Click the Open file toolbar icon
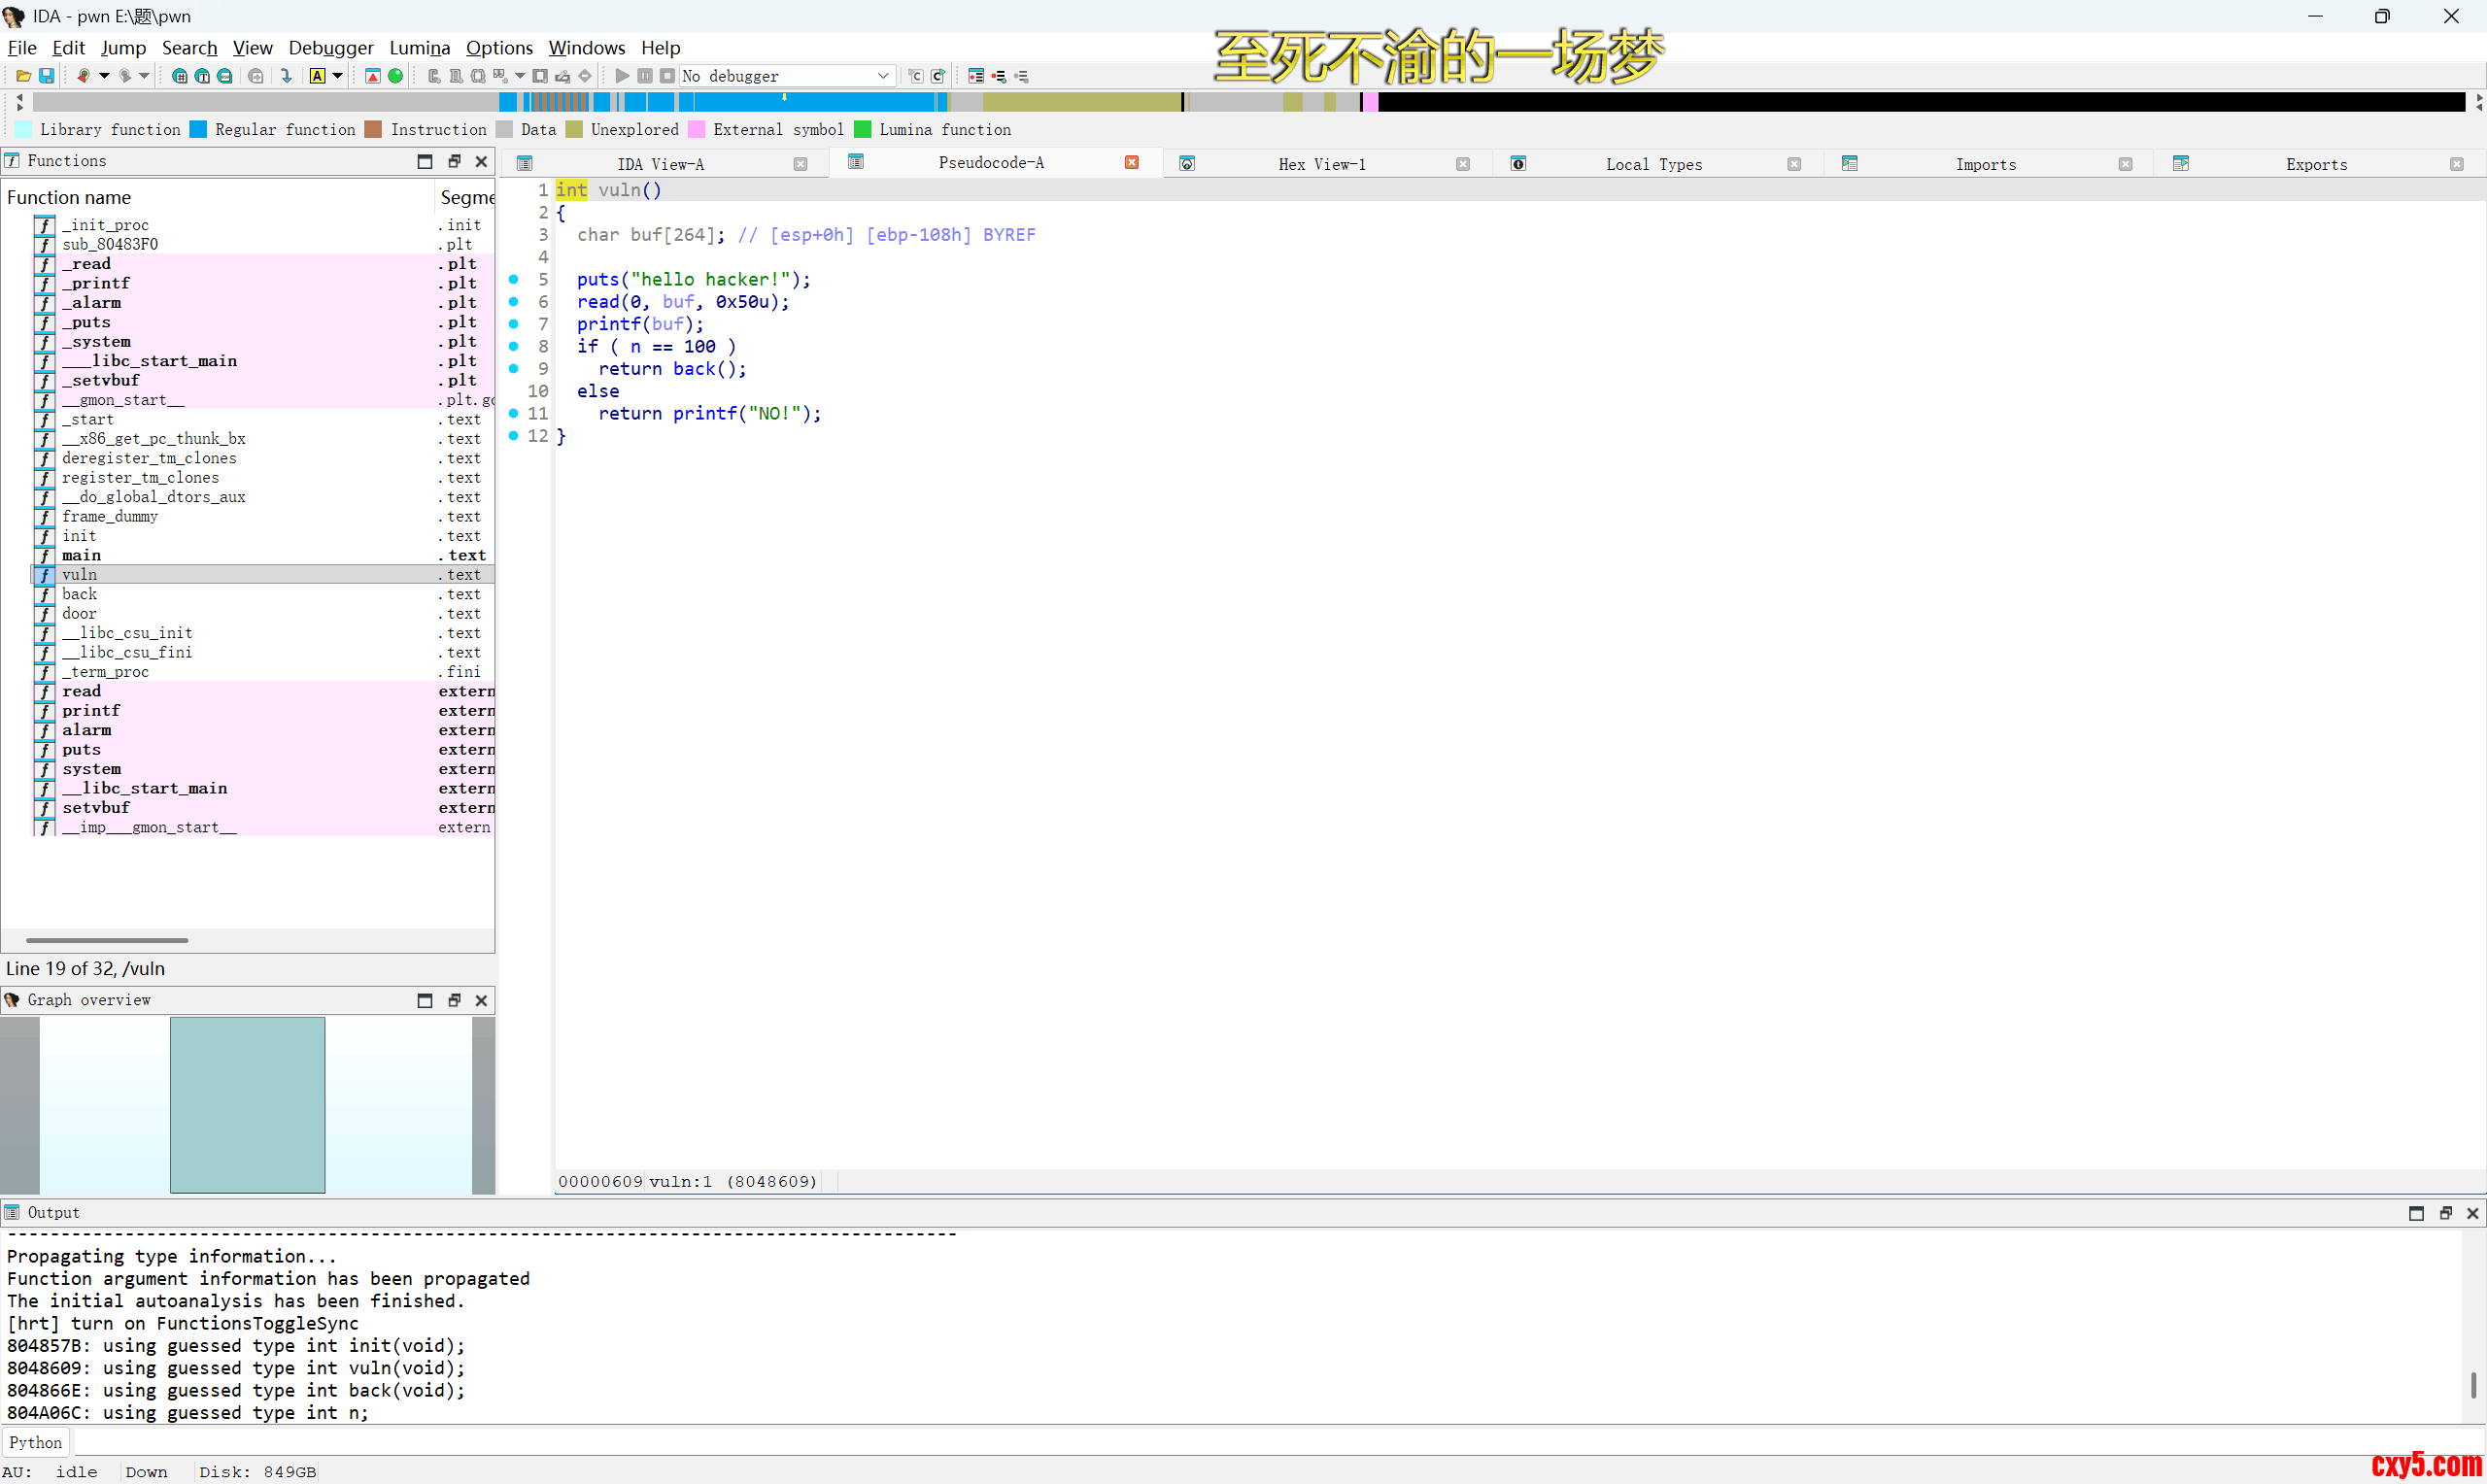This screenshot has height=1484, width=2487. 23,76
